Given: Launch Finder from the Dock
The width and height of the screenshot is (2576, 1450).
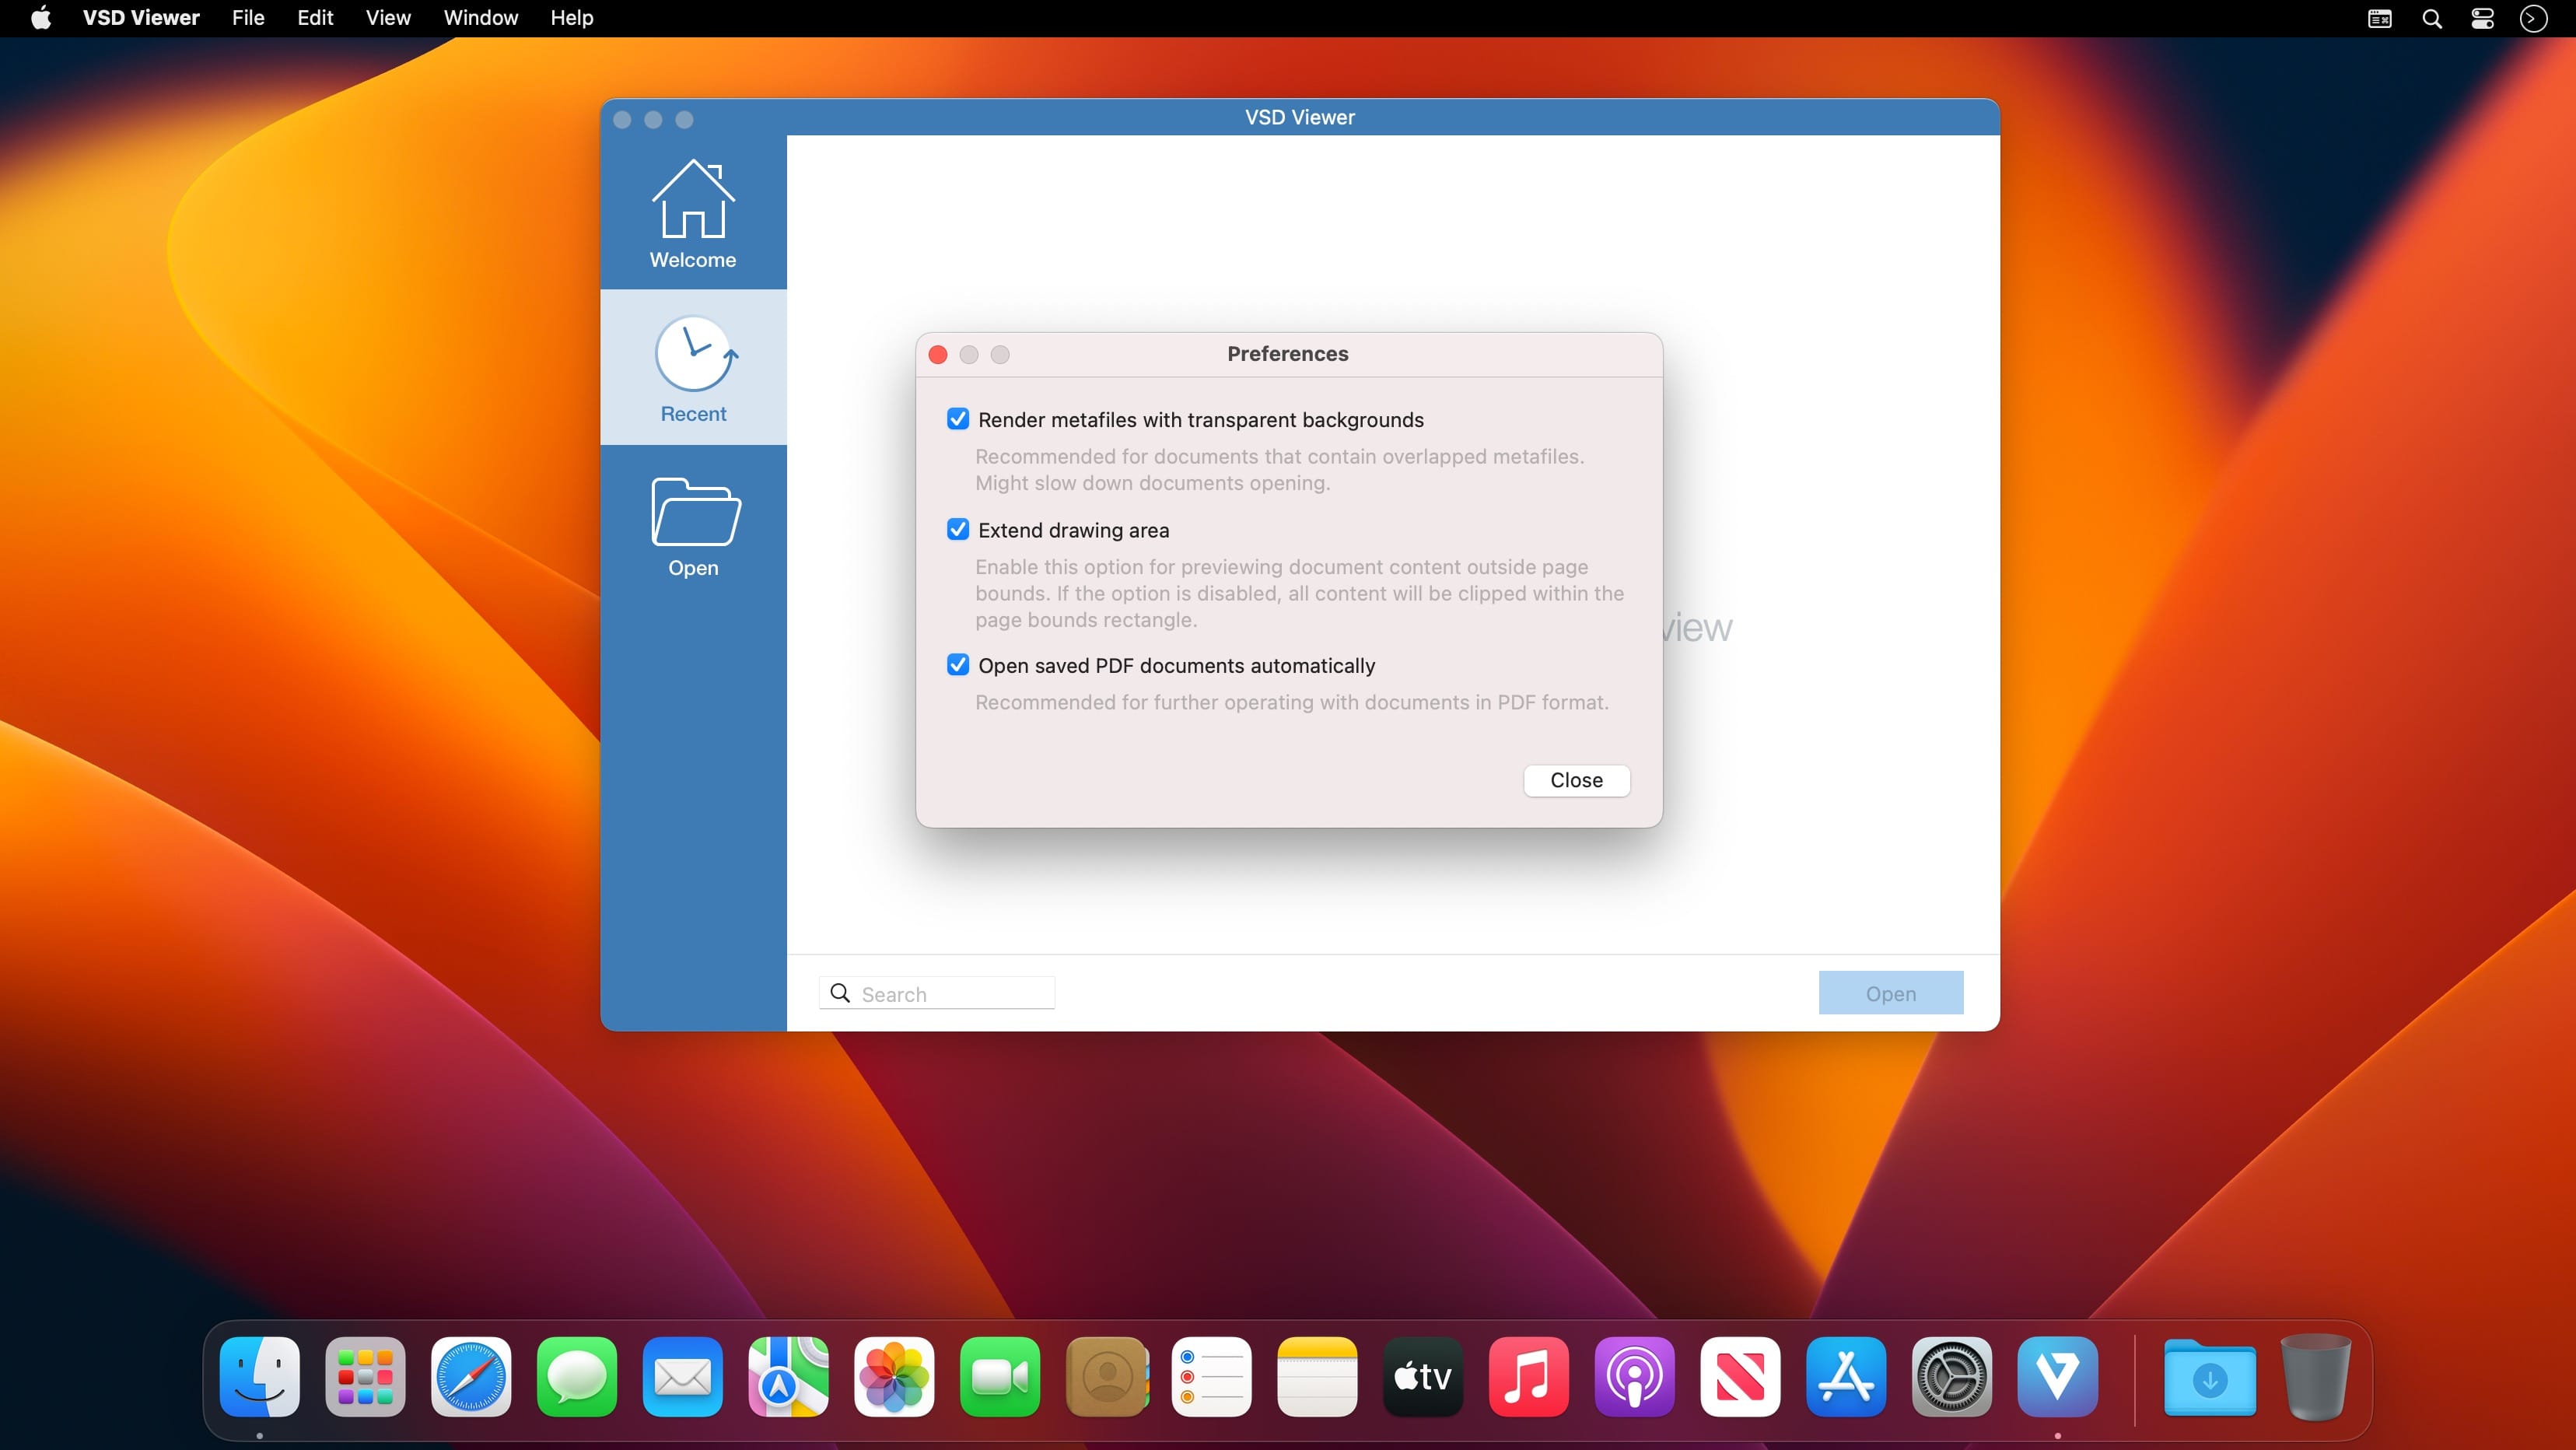Looking at the screenshot, I should (x=260, y=1377).
